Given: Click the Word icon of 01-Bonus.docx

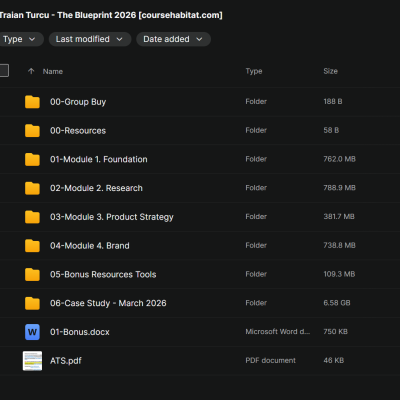Looking at the screenshot, I should coord(32,332).
